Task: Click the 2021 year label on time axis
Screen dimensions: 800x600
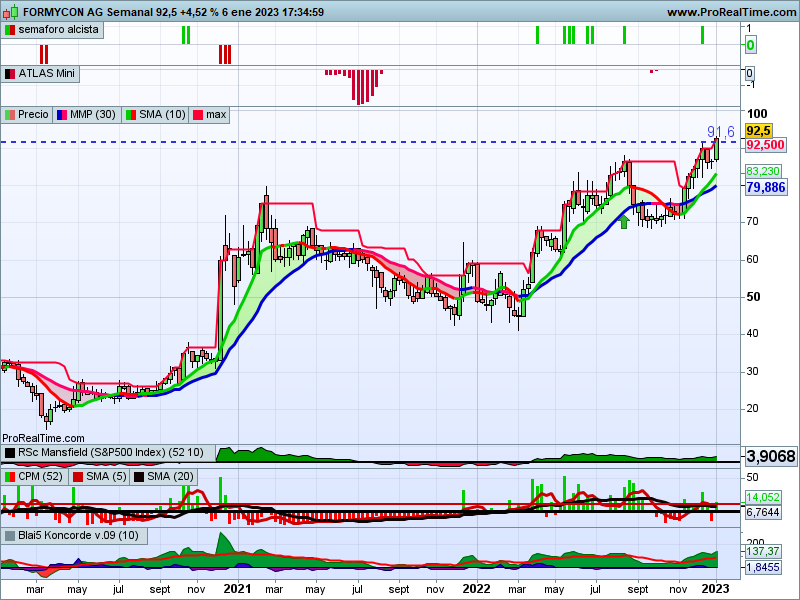Action: click(x=237, y=588)
